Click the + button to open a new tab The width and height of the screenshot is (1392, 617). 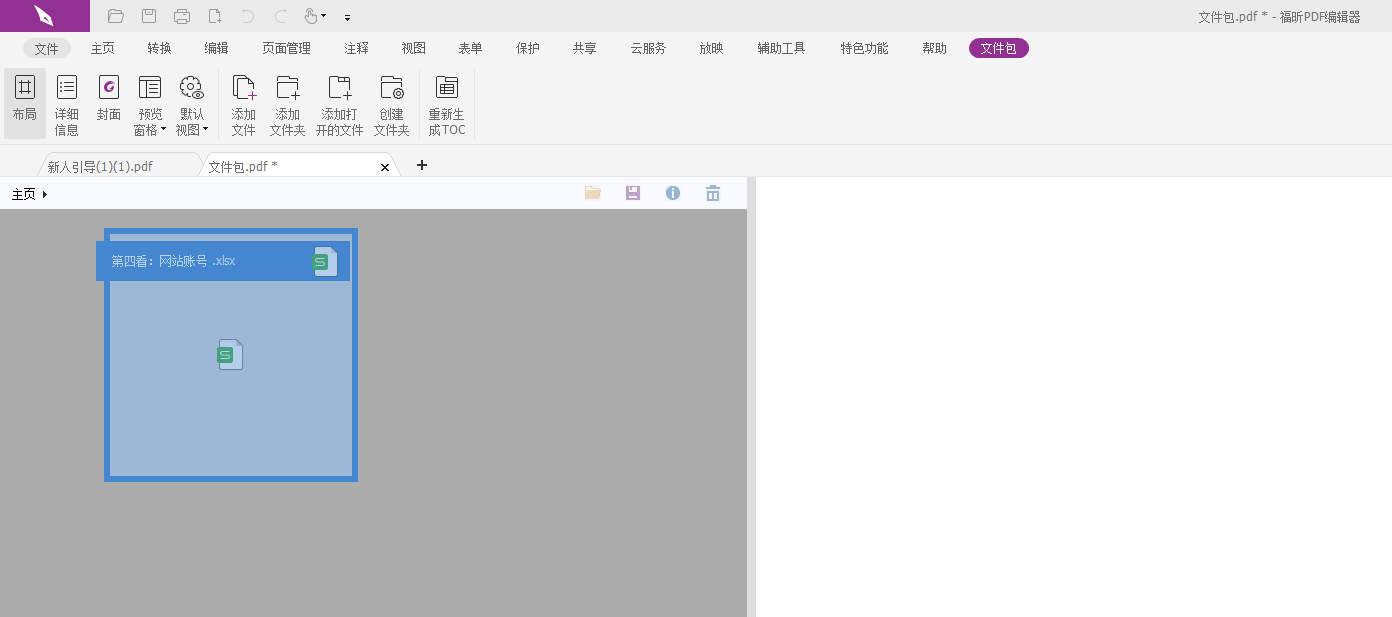click(x=421, y=165)
